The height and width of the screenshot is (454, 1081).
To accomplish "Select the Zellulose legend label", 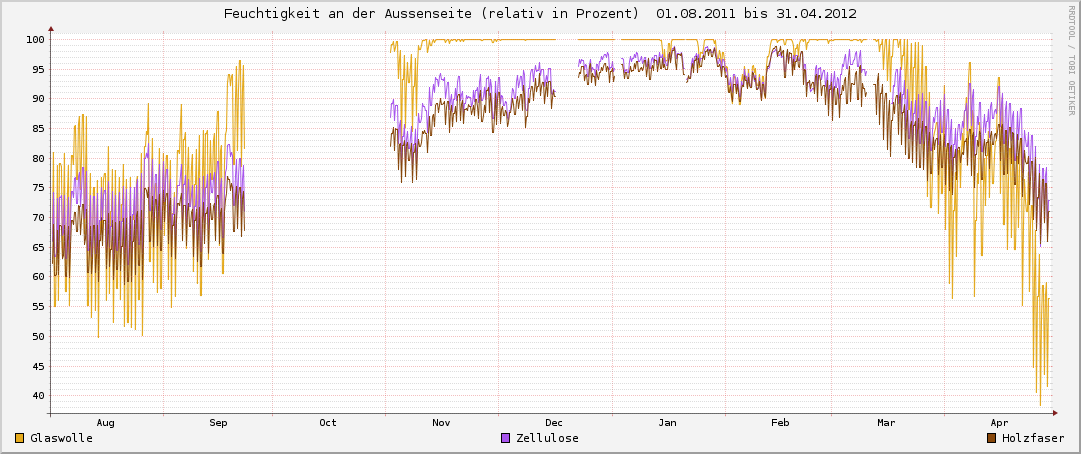I will tap(547, 438).
